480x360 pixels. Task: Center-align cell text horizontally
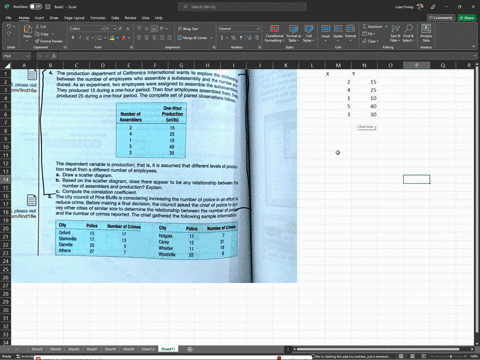(146, 38)
